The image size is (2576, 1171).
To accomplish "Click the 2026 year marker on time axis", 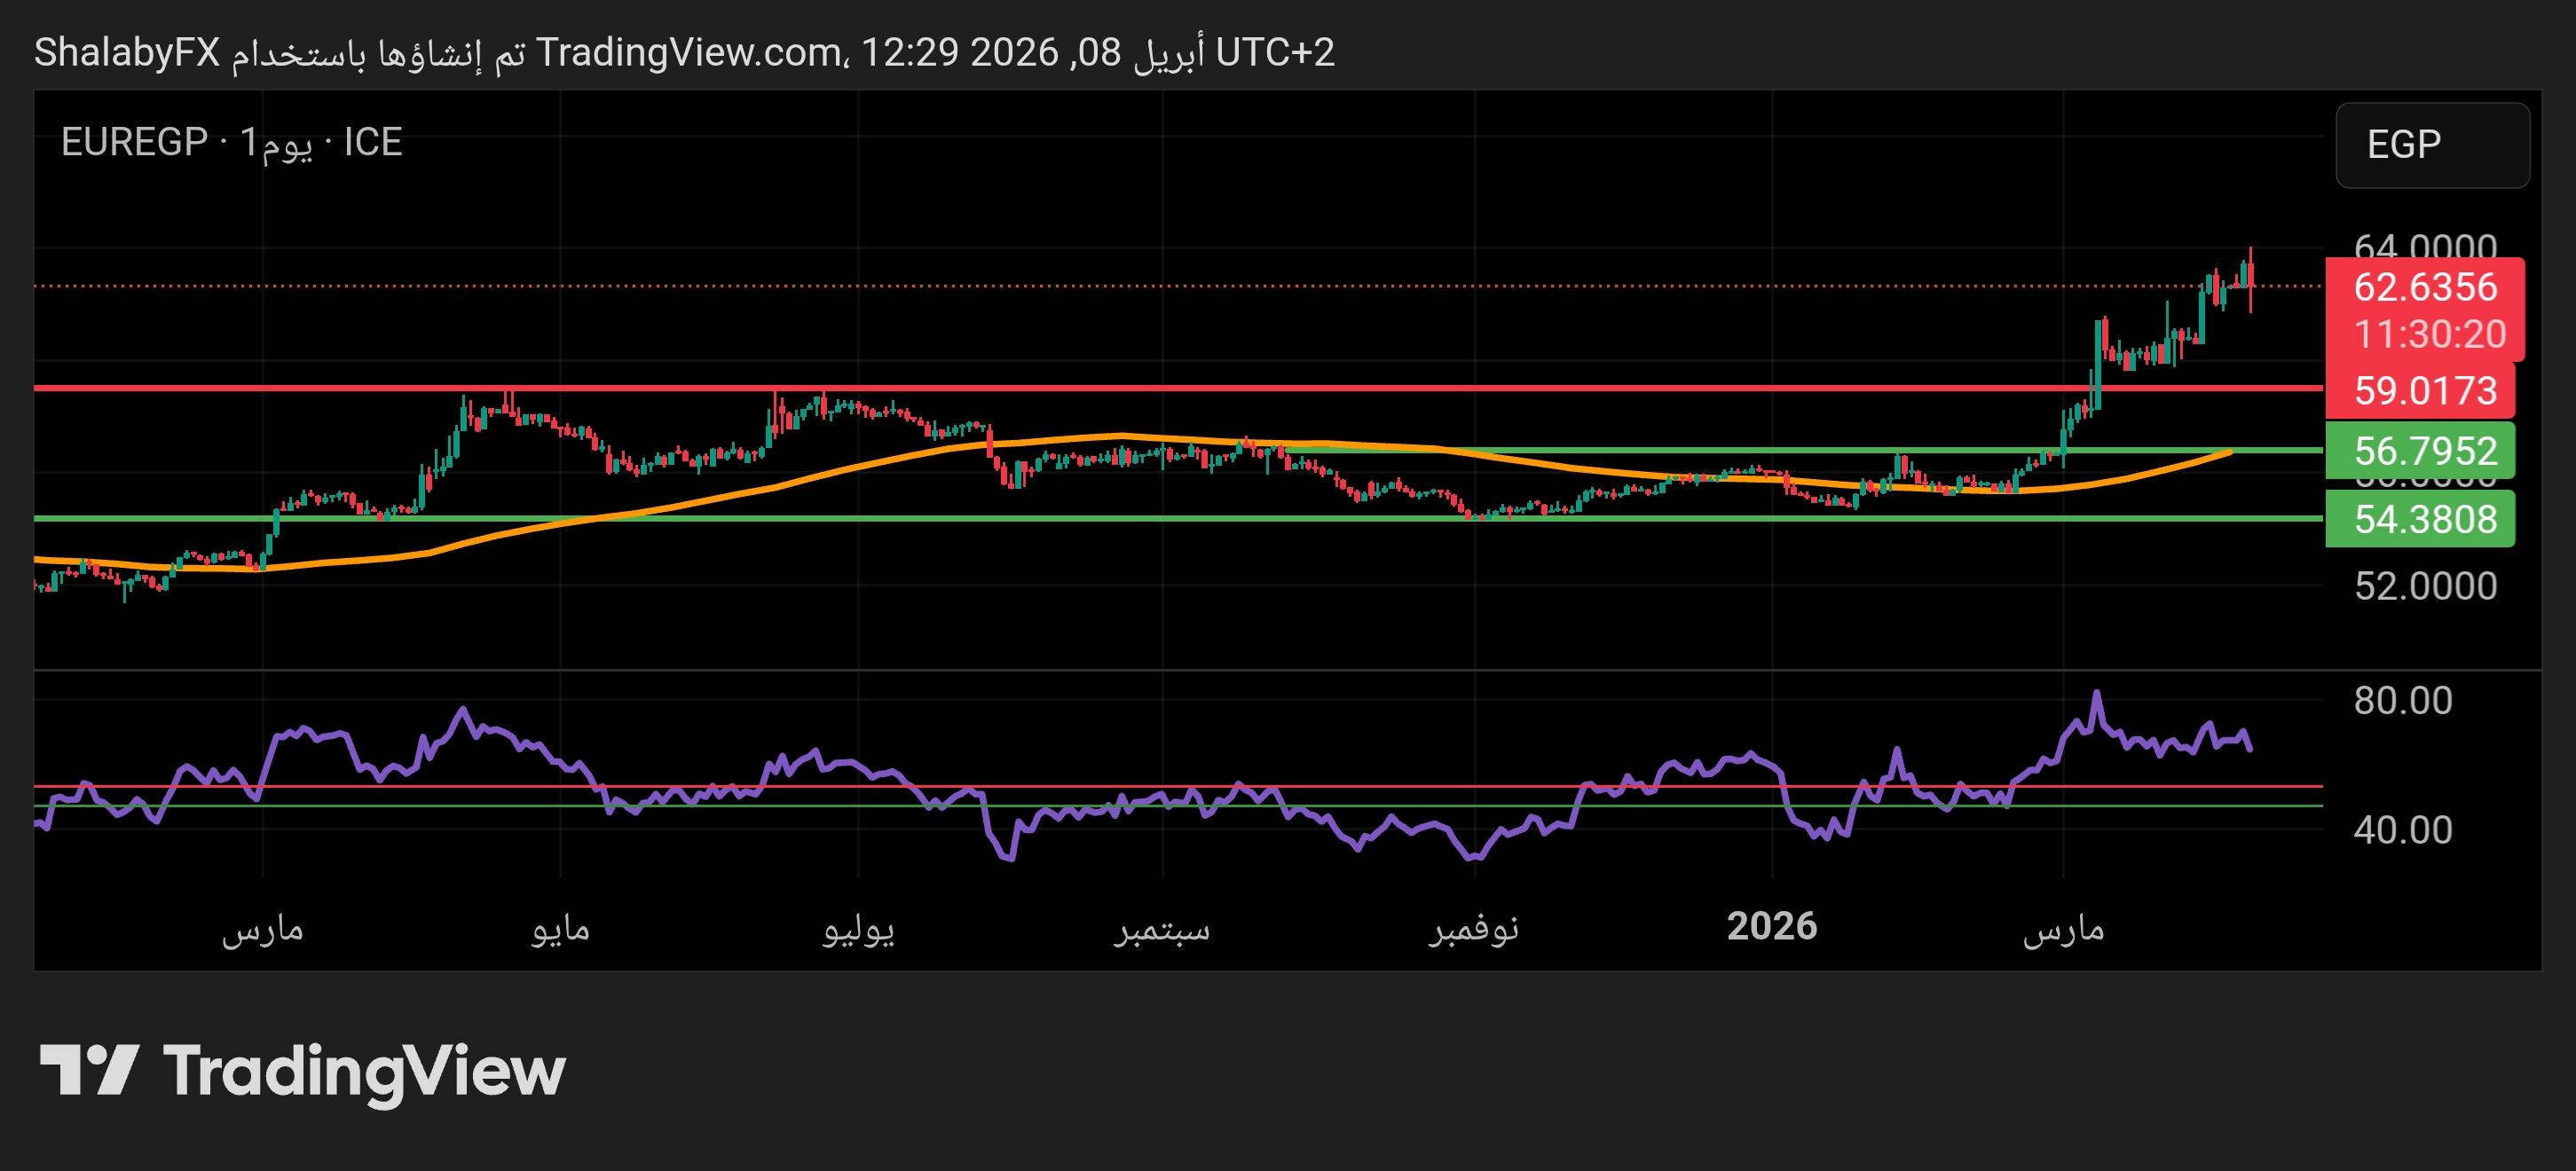I will click(x=1771, y=926).
